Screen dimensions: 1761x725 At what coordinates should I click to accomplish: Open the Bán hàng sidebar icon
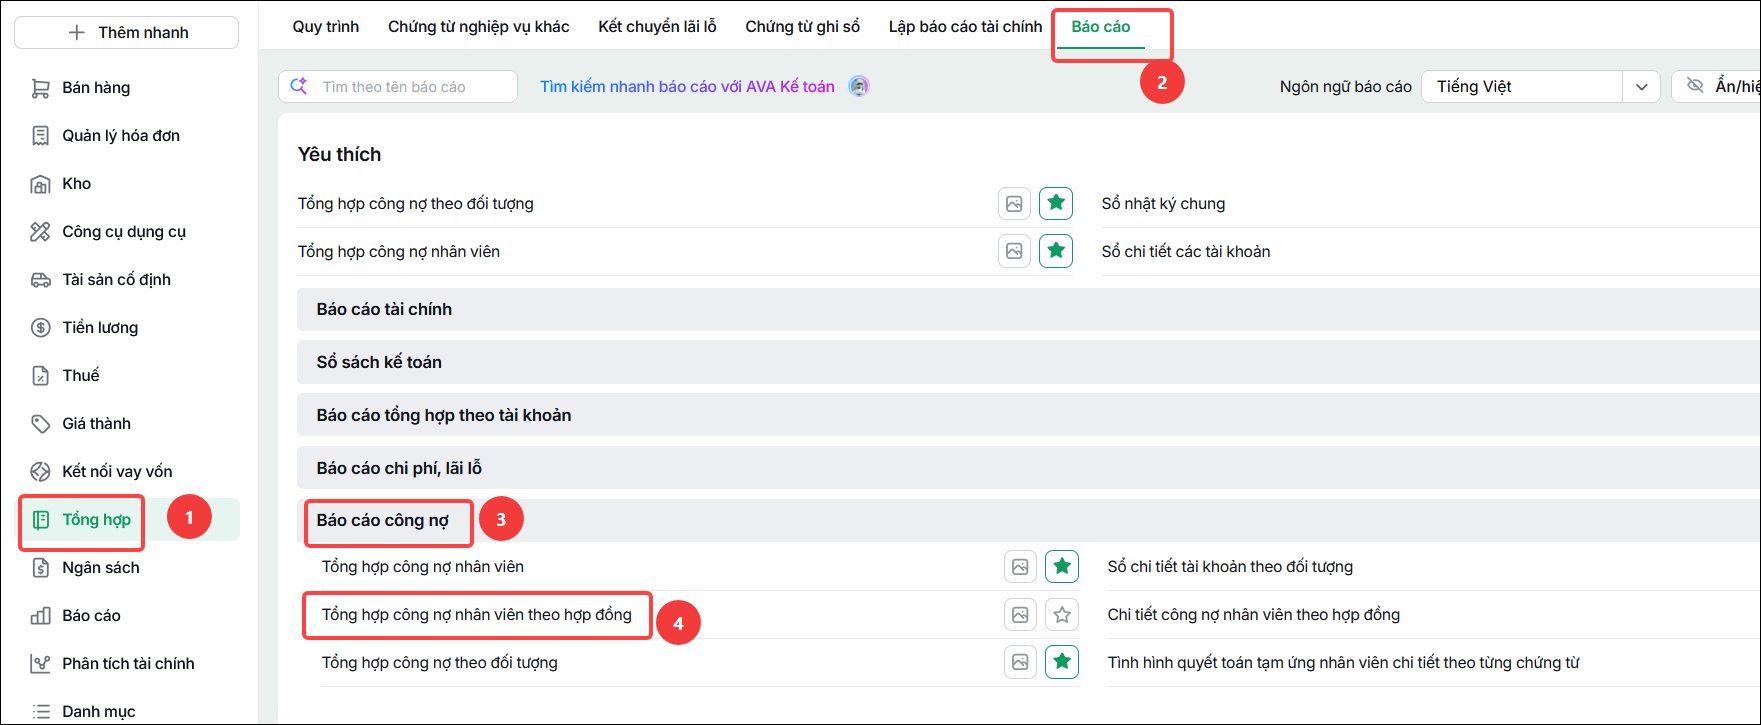[x=40, y=88]
